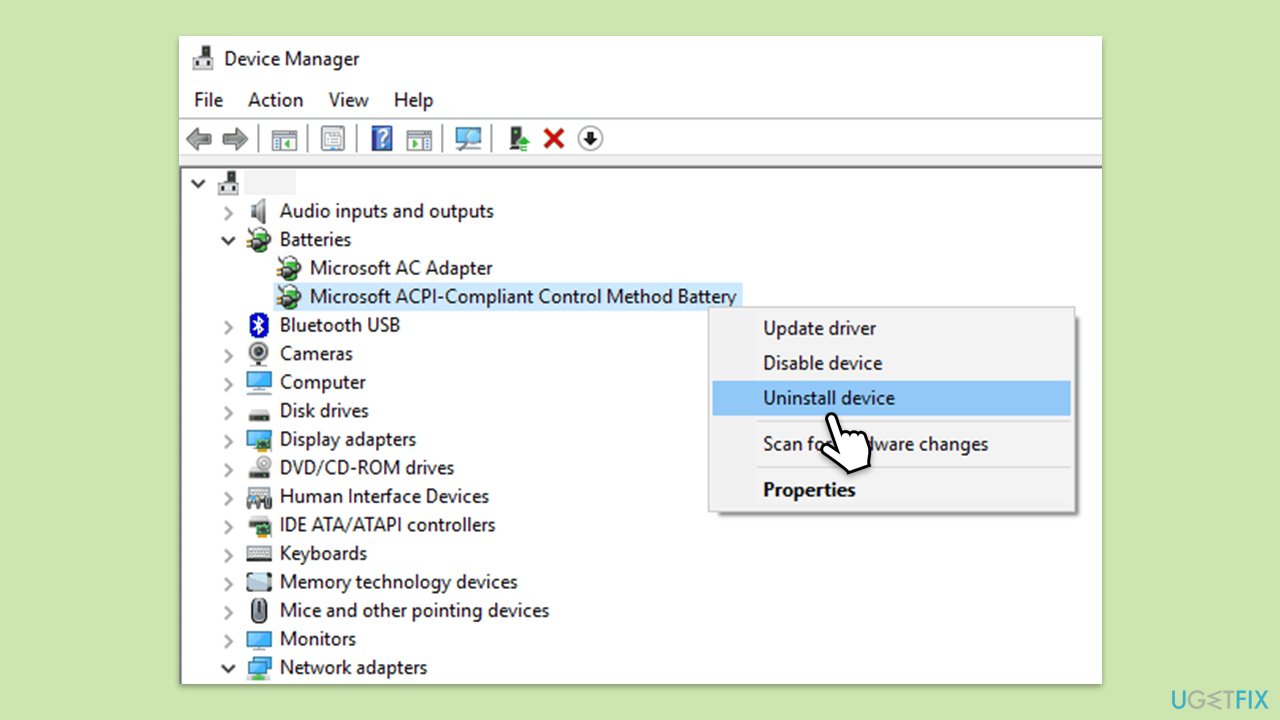Expand the DVD/CD-ROM drives category

(229, 468)
